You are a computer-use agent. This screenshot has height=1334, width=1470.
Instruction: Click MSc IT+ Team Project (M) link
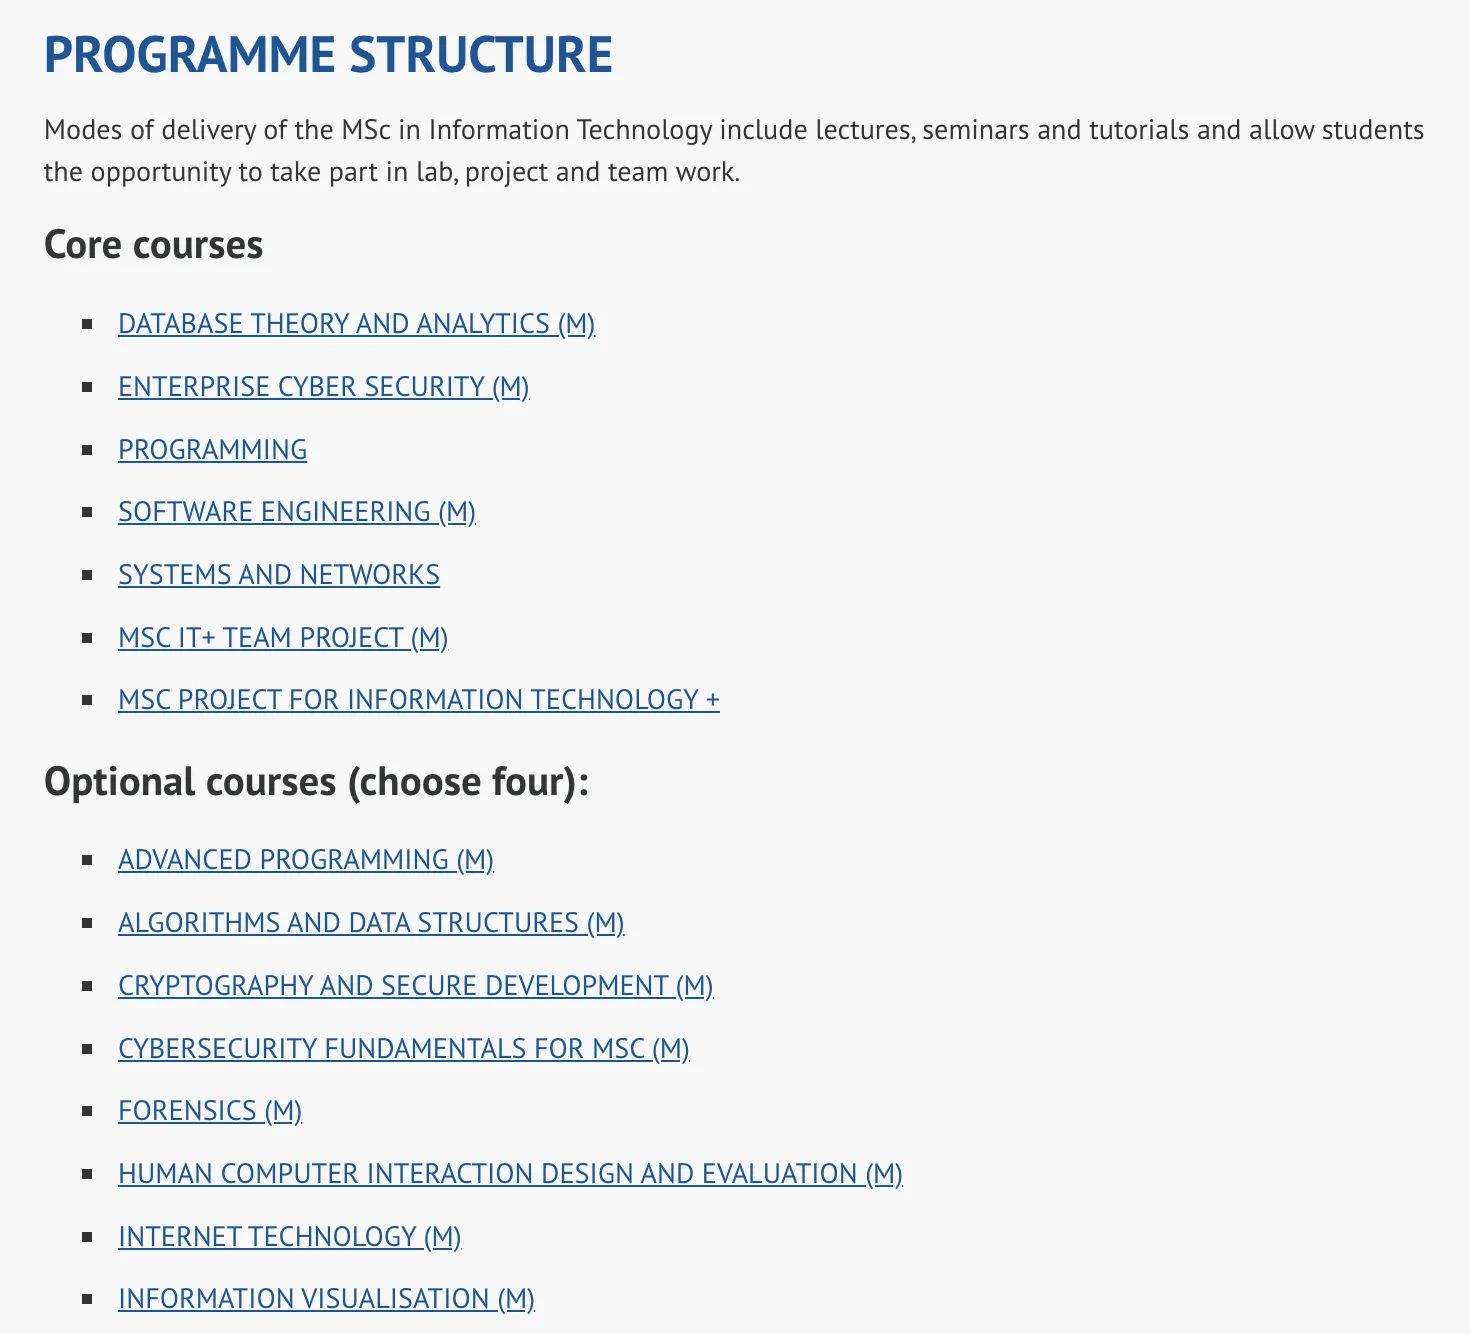tap(283, 638)
